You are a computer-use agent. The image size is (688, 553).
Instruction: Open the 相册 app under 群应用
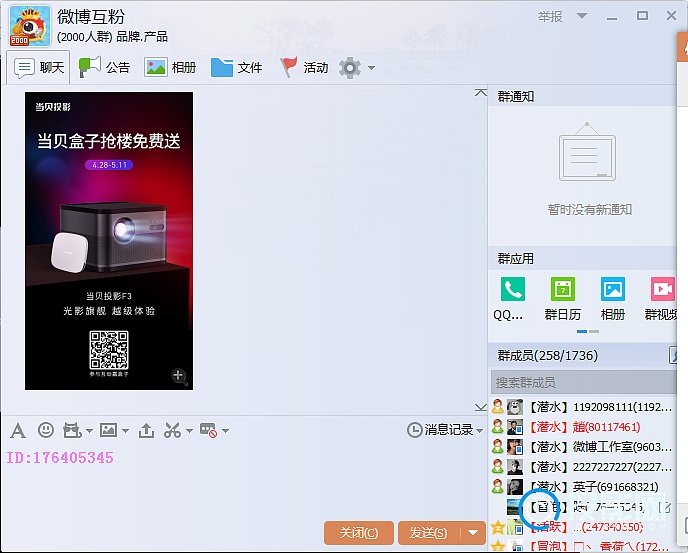[x=612, y=297]
